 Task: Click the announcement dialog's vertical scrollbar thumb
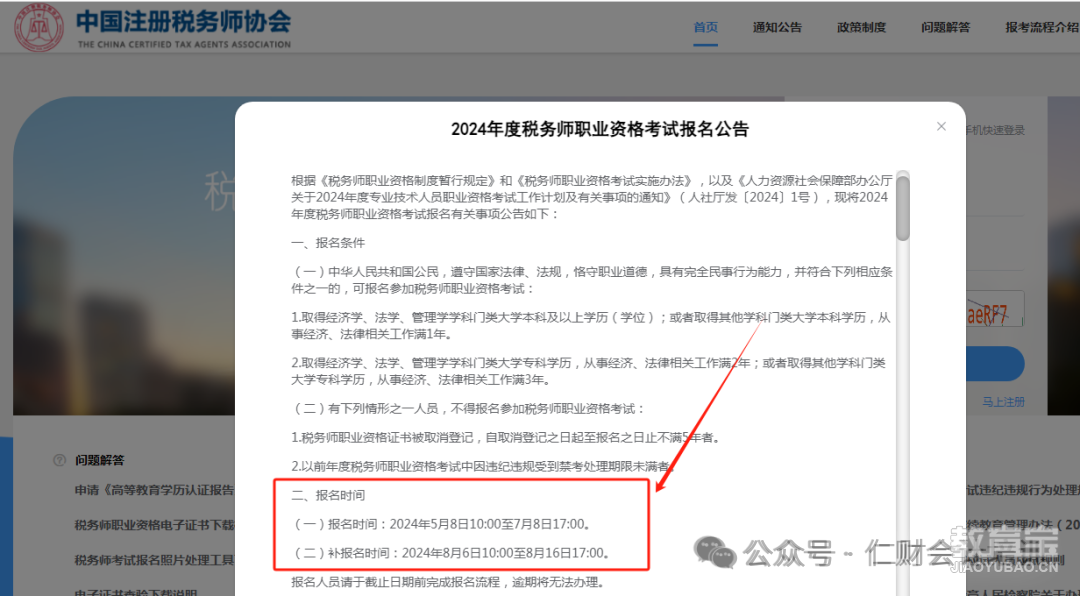[x=902, y=207]
